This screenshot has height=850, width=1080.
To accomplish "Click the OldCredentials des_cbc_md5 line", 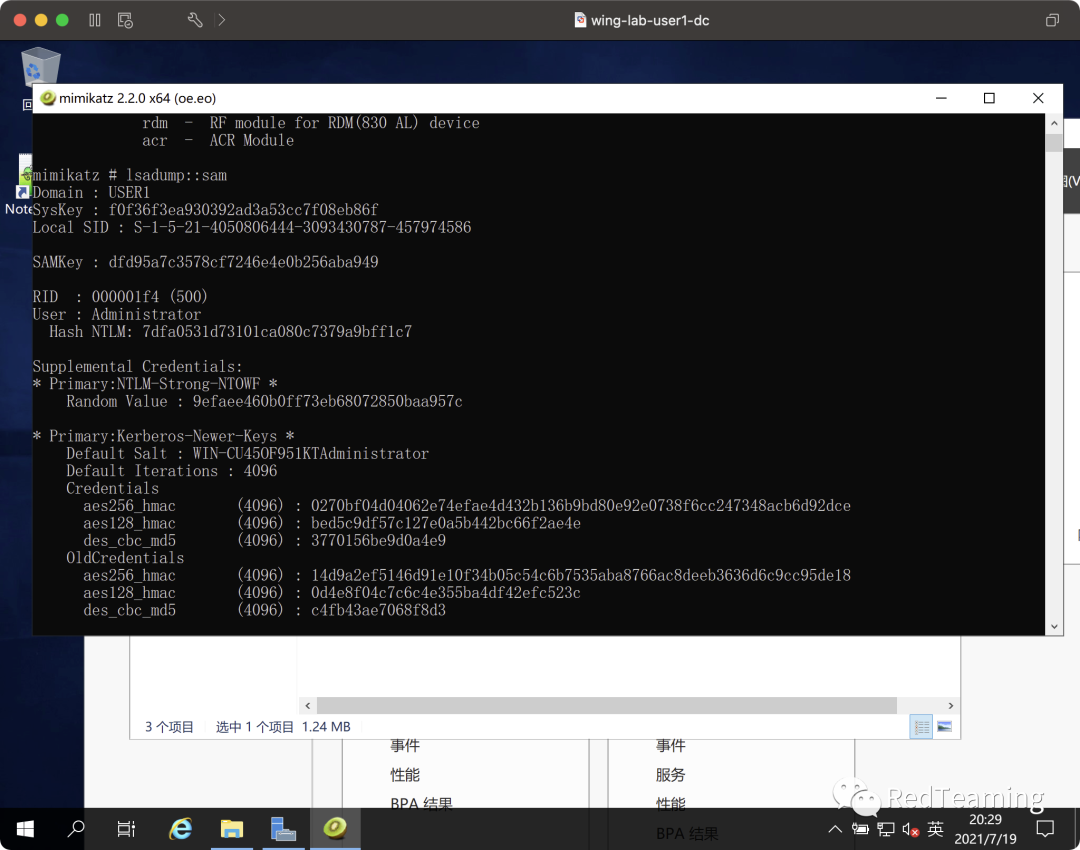I will click(264, 610).
